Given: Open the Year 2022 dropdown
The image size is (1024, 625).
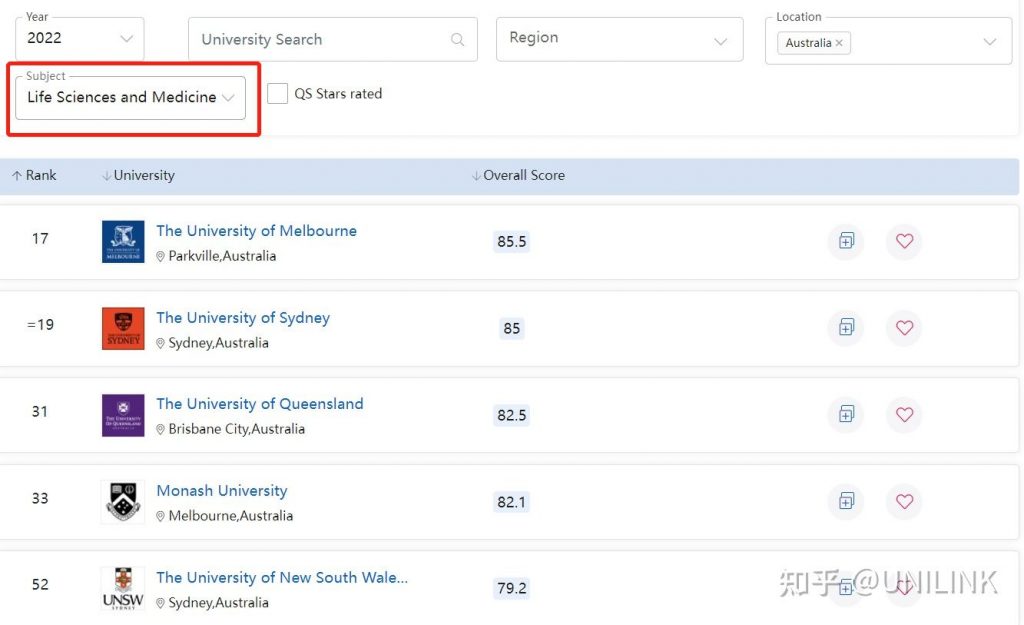Looking at the screenshot, I should (x=80, y=39).
